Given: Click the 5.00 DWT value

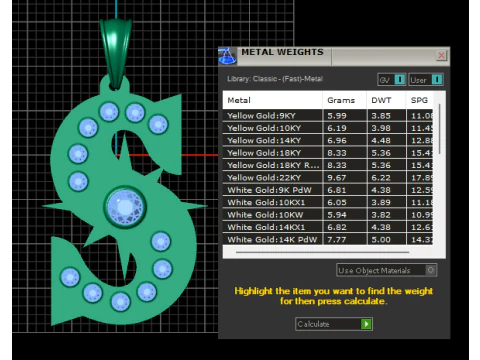Looking at the screenshot, I should click(x=381, y=239).
